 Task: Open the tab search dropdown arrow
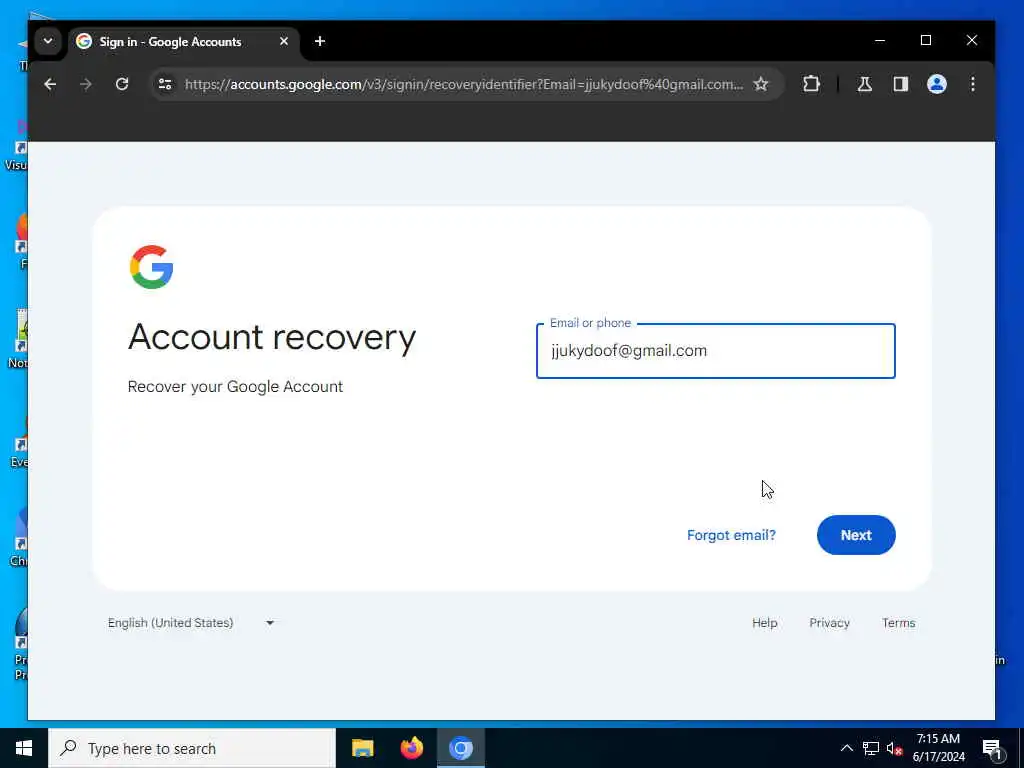pos(48,41)
